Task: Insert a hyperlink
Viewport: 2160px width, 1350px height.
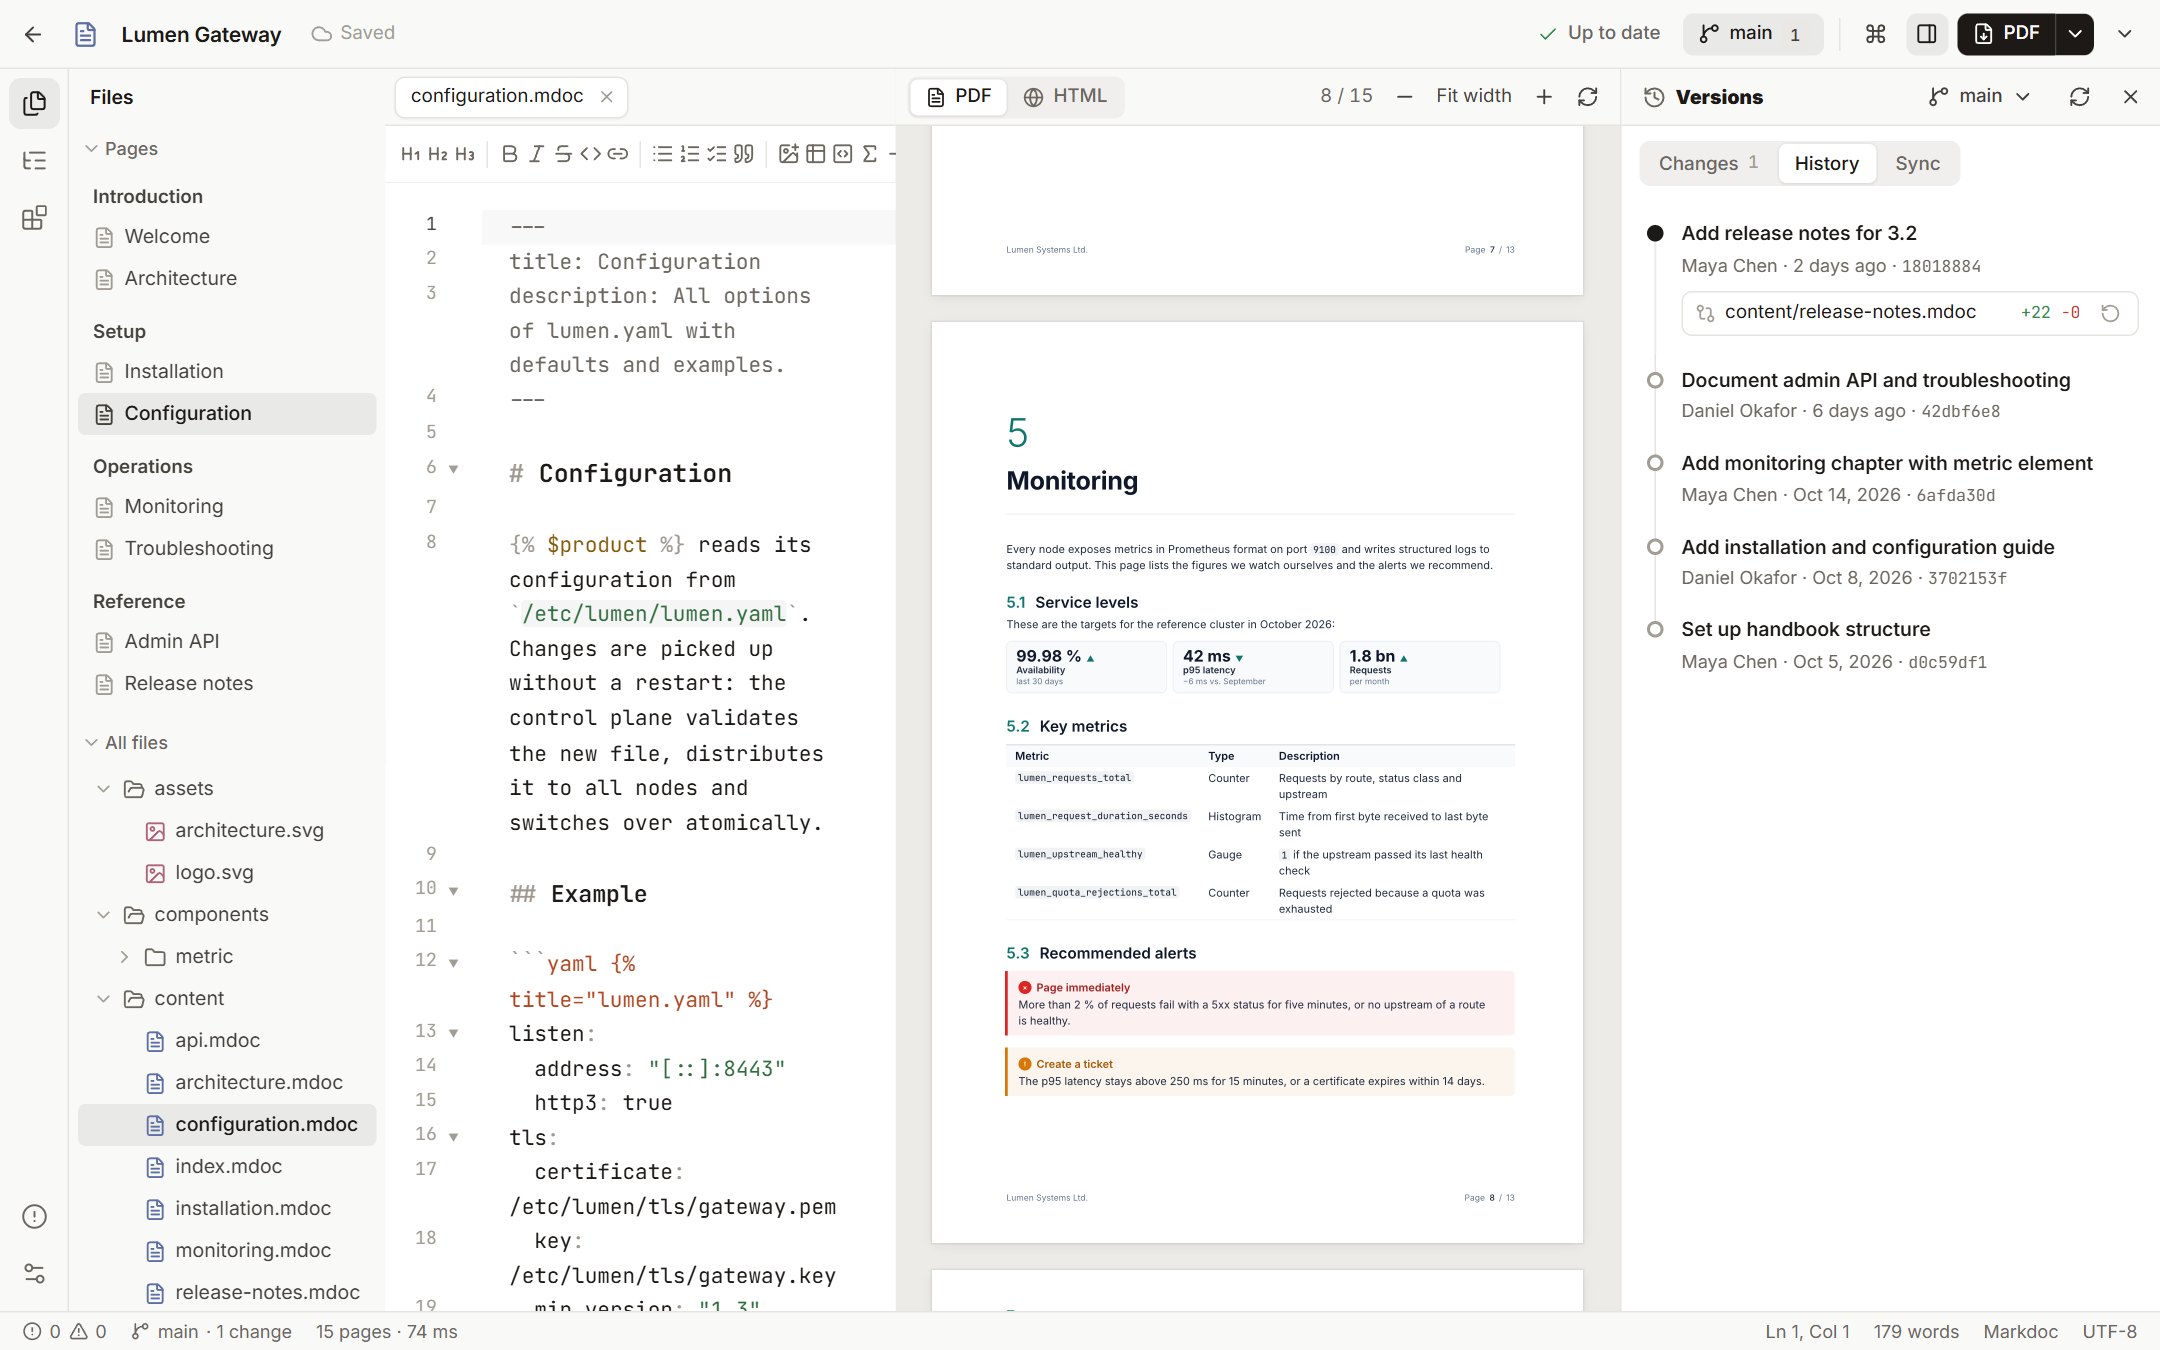Action: (618, 154)
